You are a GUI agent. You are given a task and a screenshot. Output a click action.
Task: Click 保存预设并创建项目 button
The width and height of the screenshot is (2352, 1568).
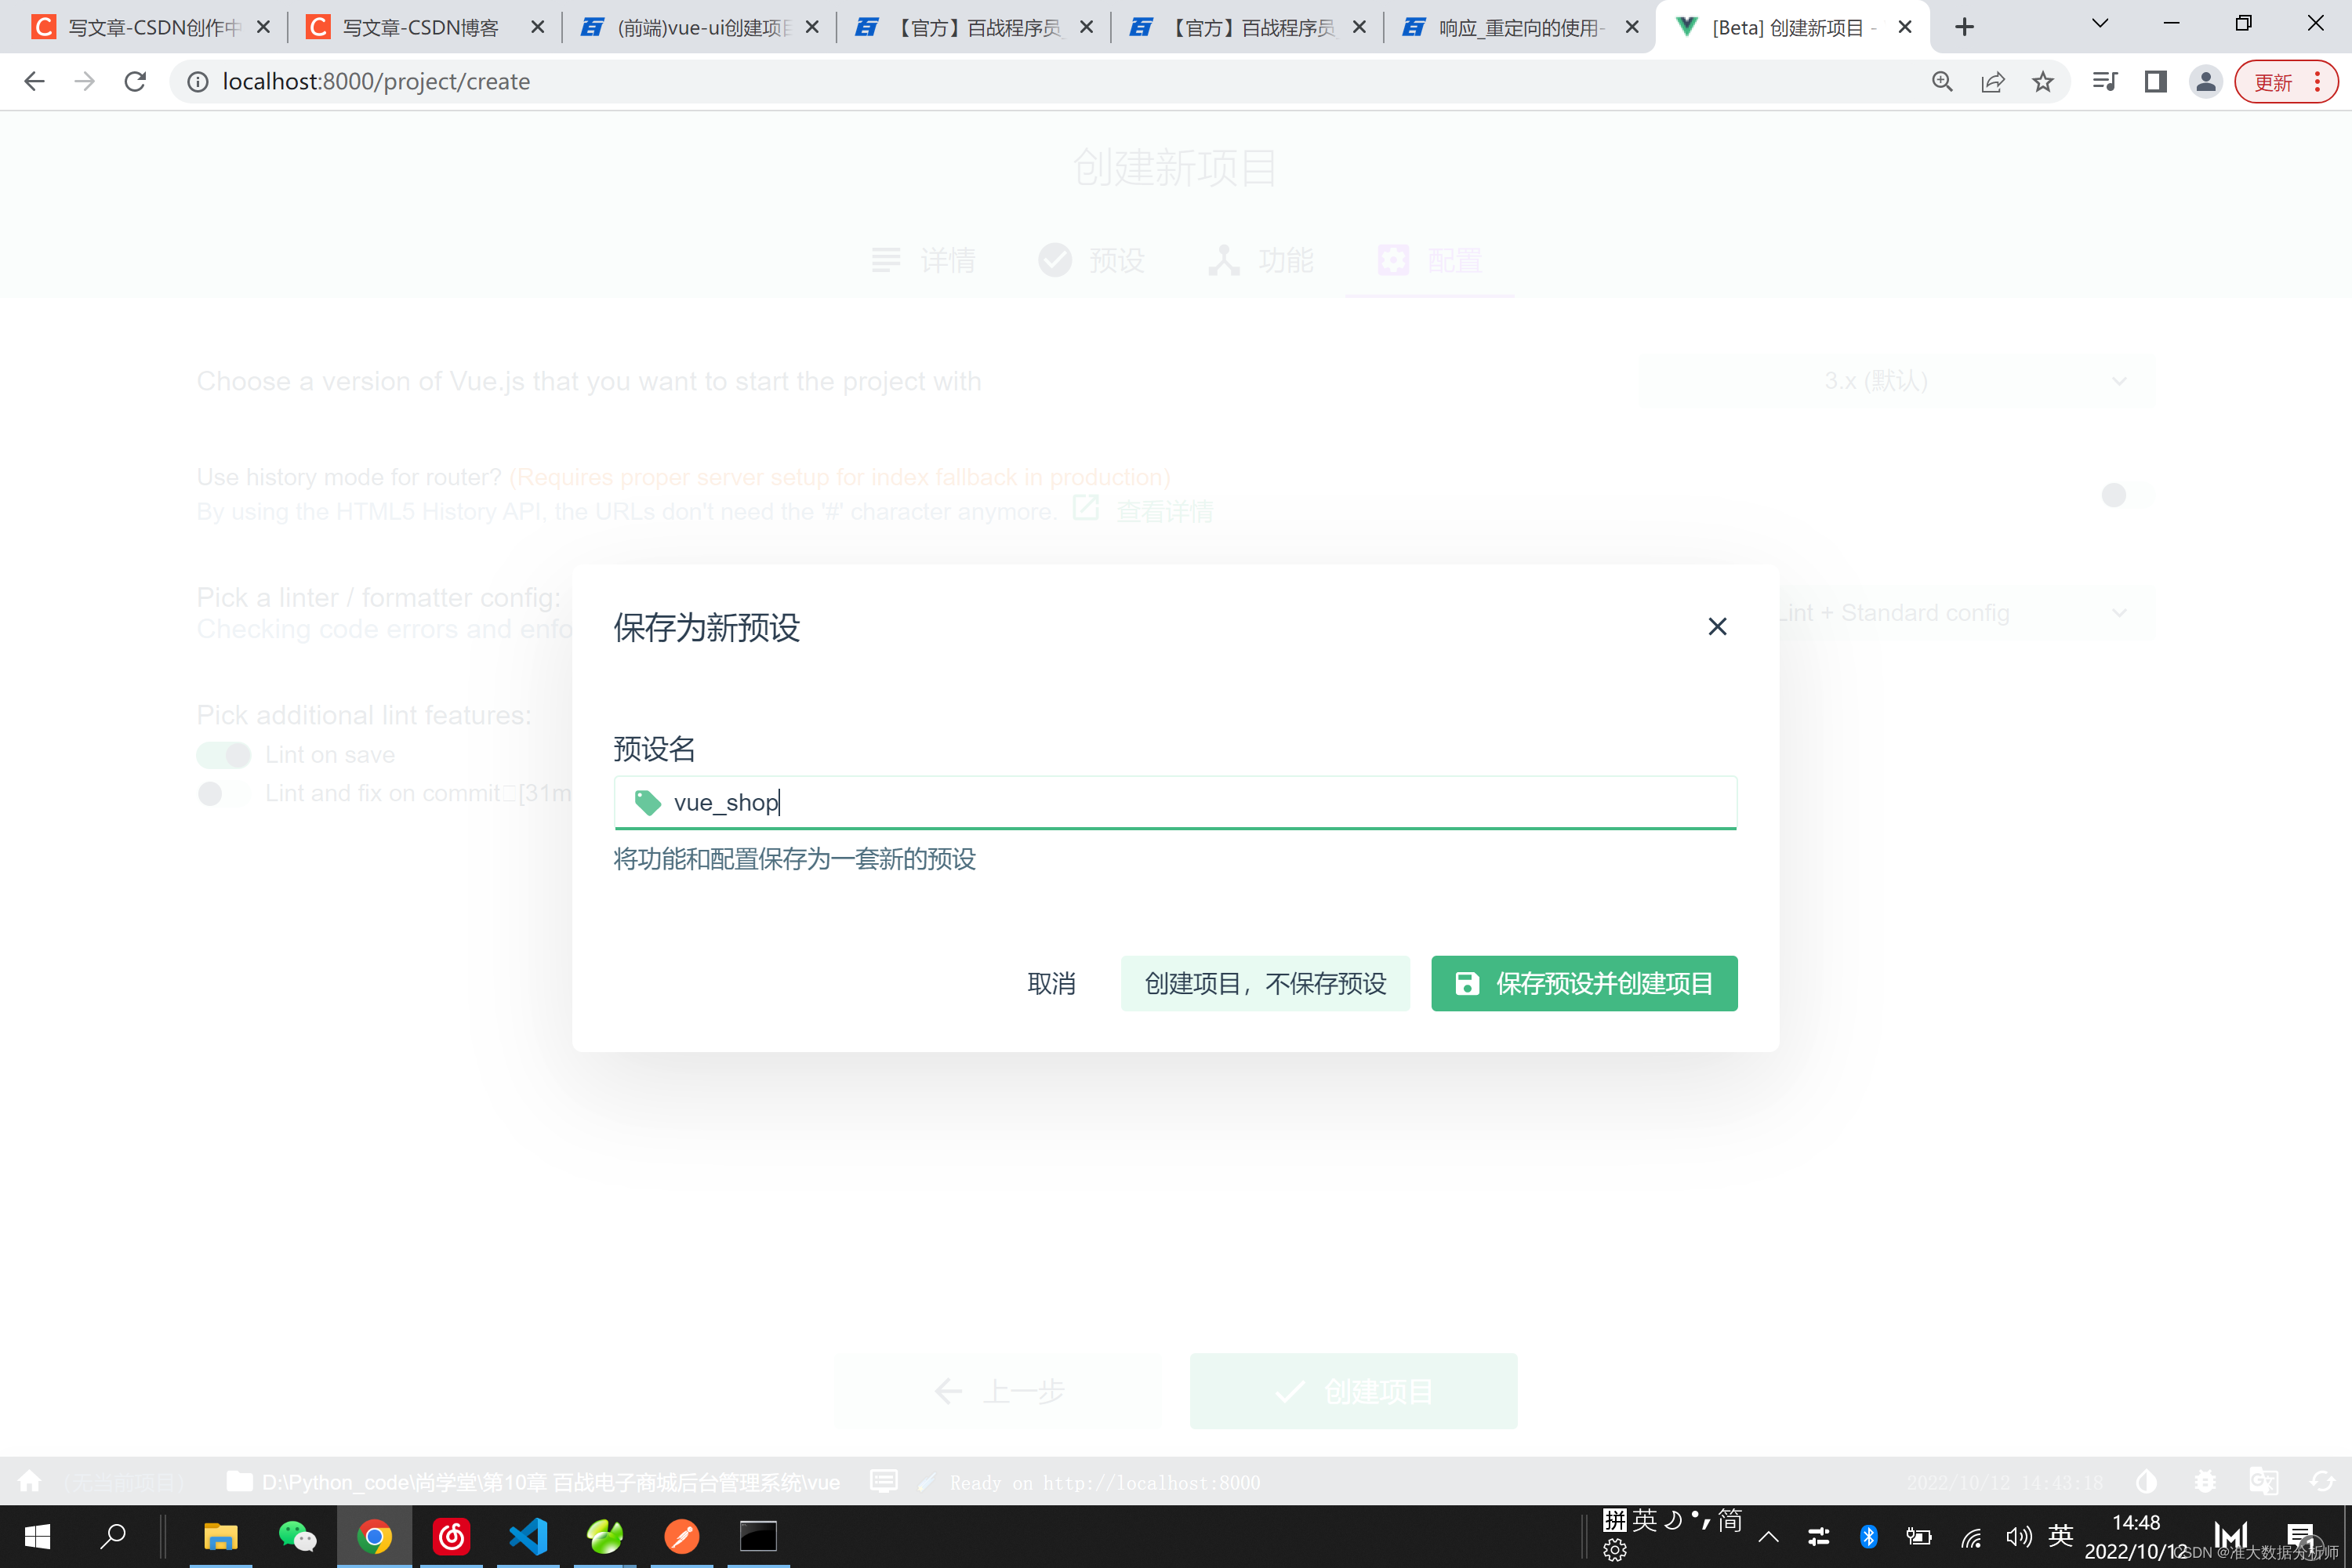tap(1584, 983)
